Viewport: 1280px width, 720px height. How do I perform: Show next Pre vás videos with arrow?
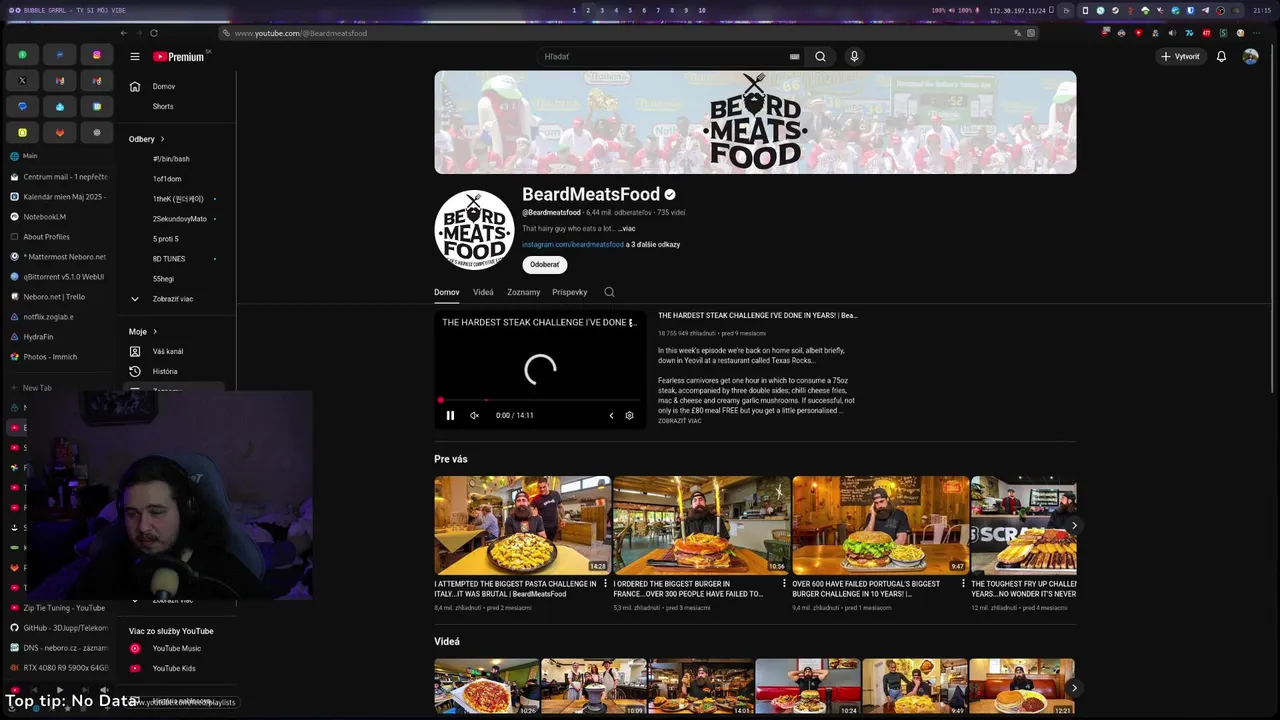1074,526
